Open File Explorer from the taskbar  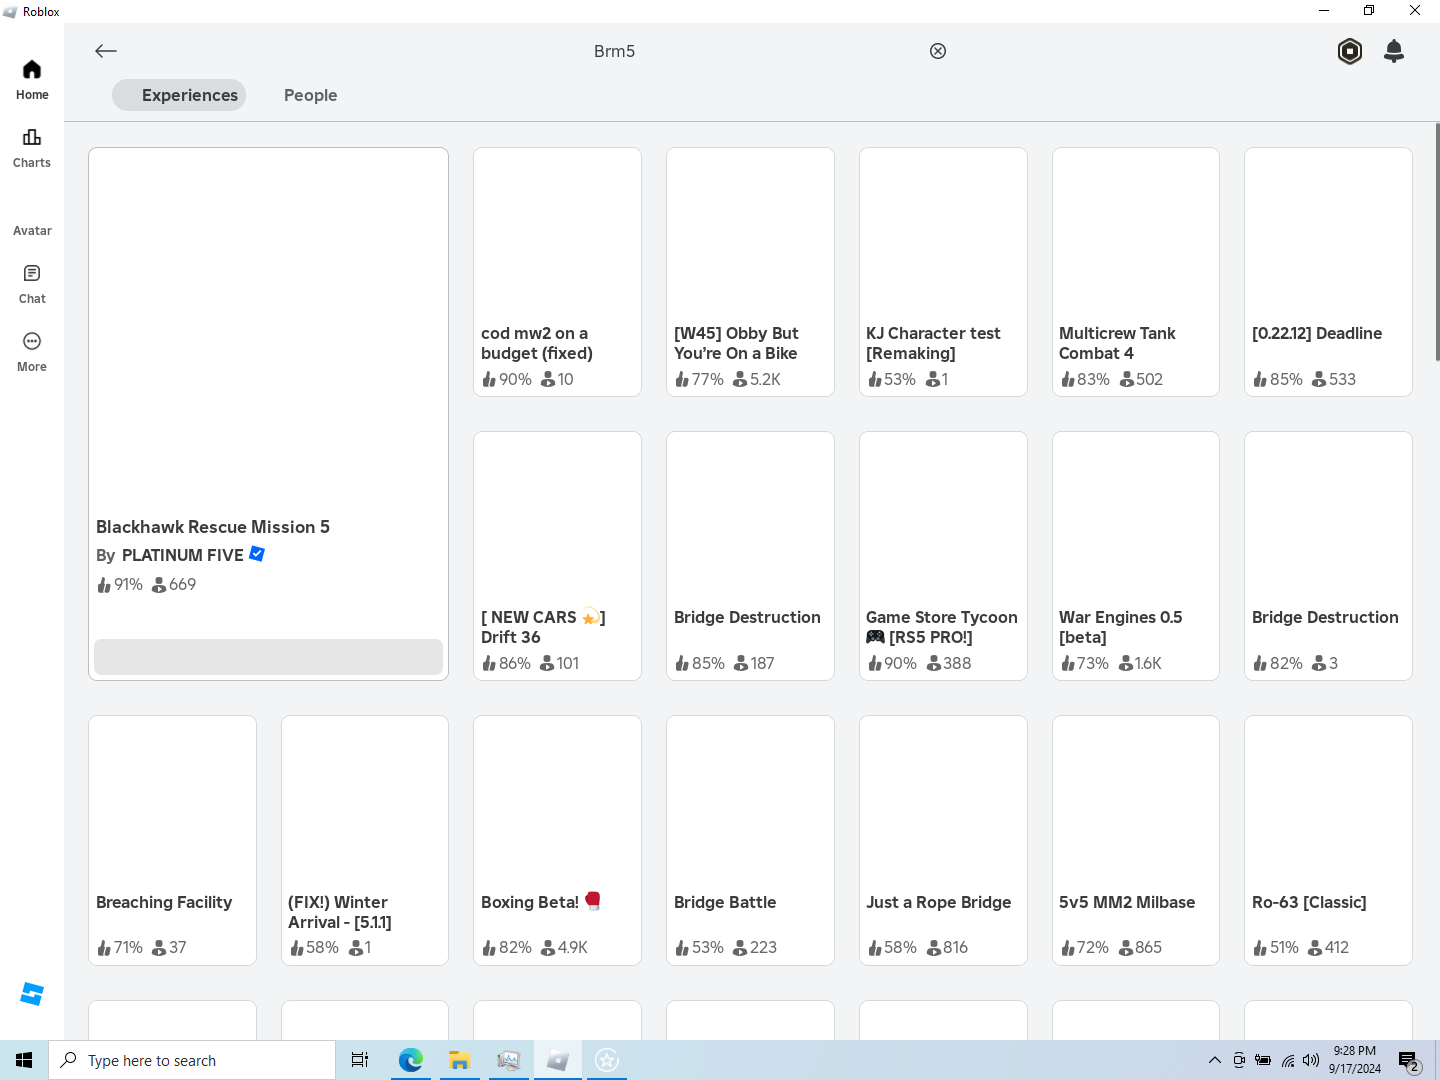click(x=460, y=1060)
